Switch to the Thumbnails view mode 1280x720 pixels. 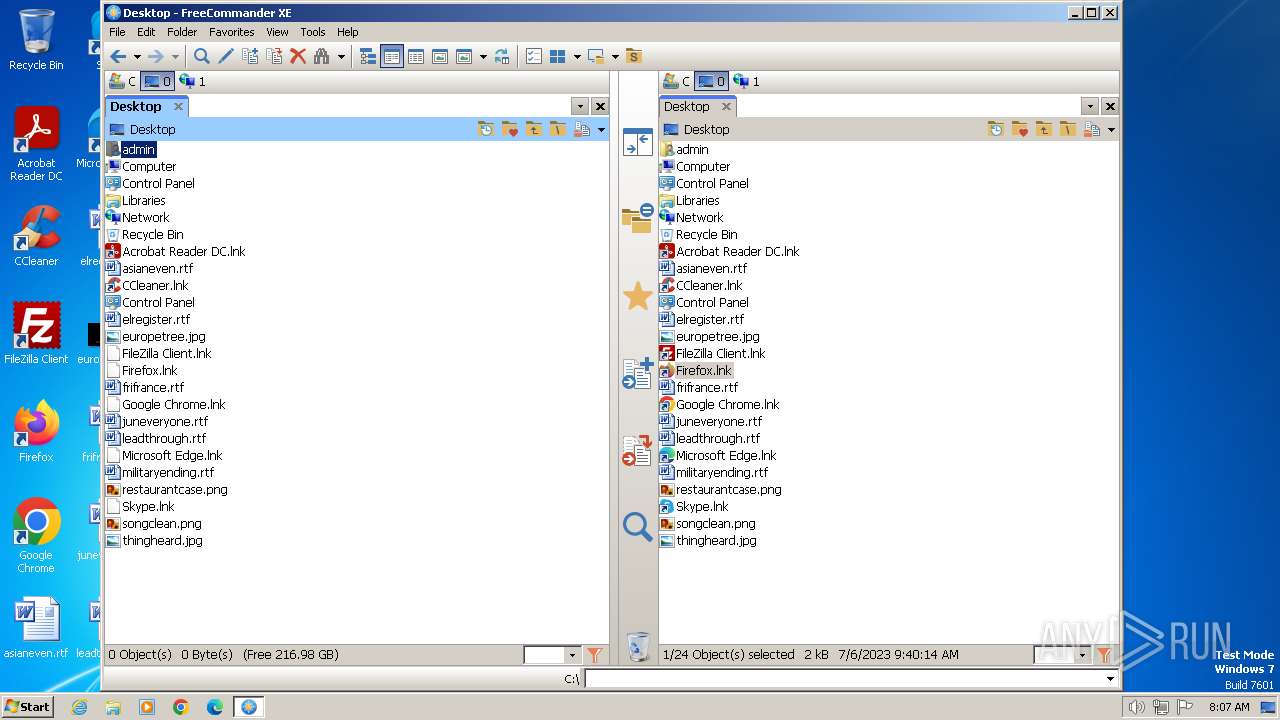pos(440,57)
